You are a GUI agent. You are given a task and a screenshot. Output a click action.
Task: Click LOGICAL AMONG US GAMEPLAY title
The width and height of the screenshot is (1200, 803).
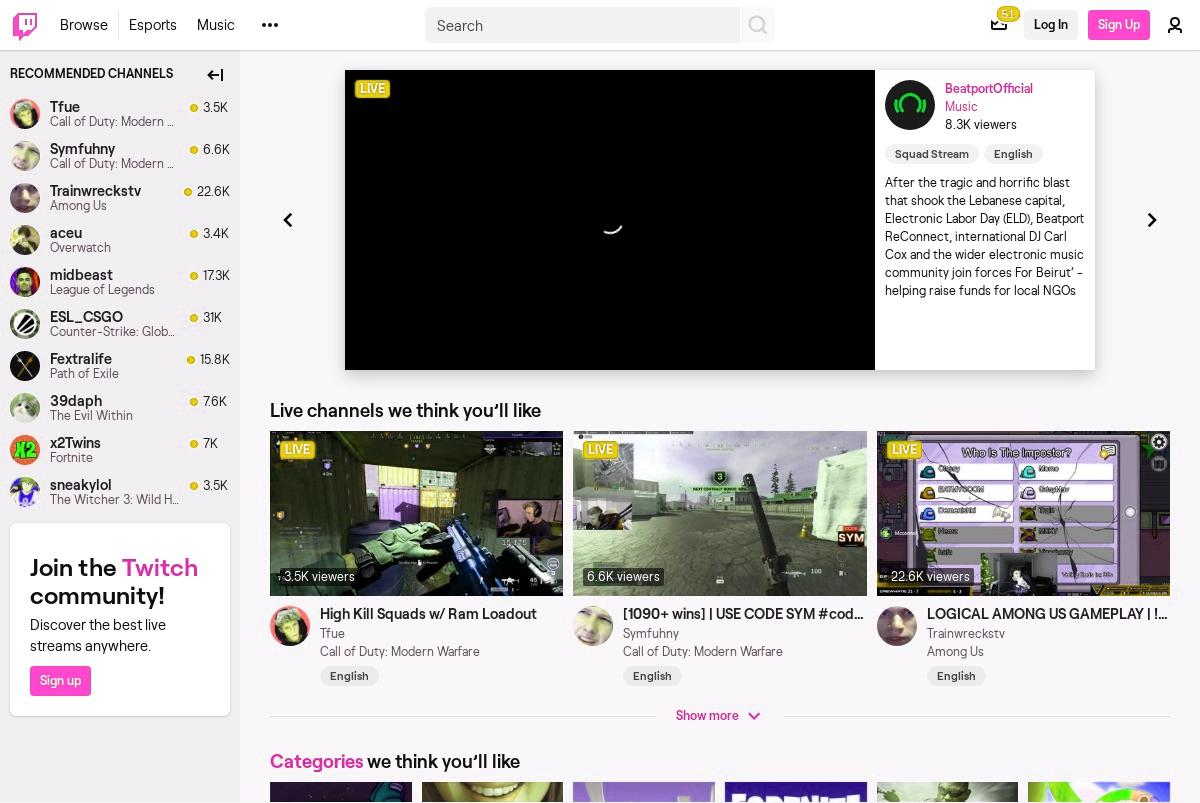point(1047,614)
